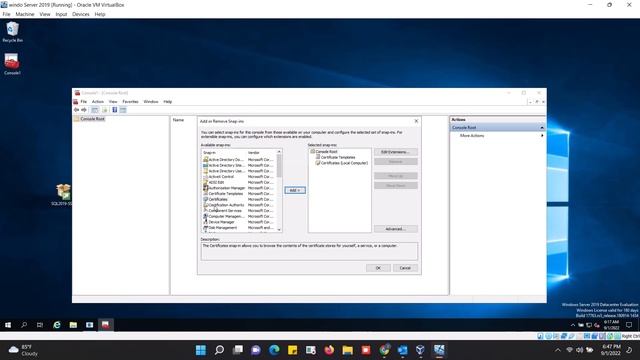Expand More Actions submenu arrow
The image size is (640, 360).
pyautogui.click(x=542, y=136)
